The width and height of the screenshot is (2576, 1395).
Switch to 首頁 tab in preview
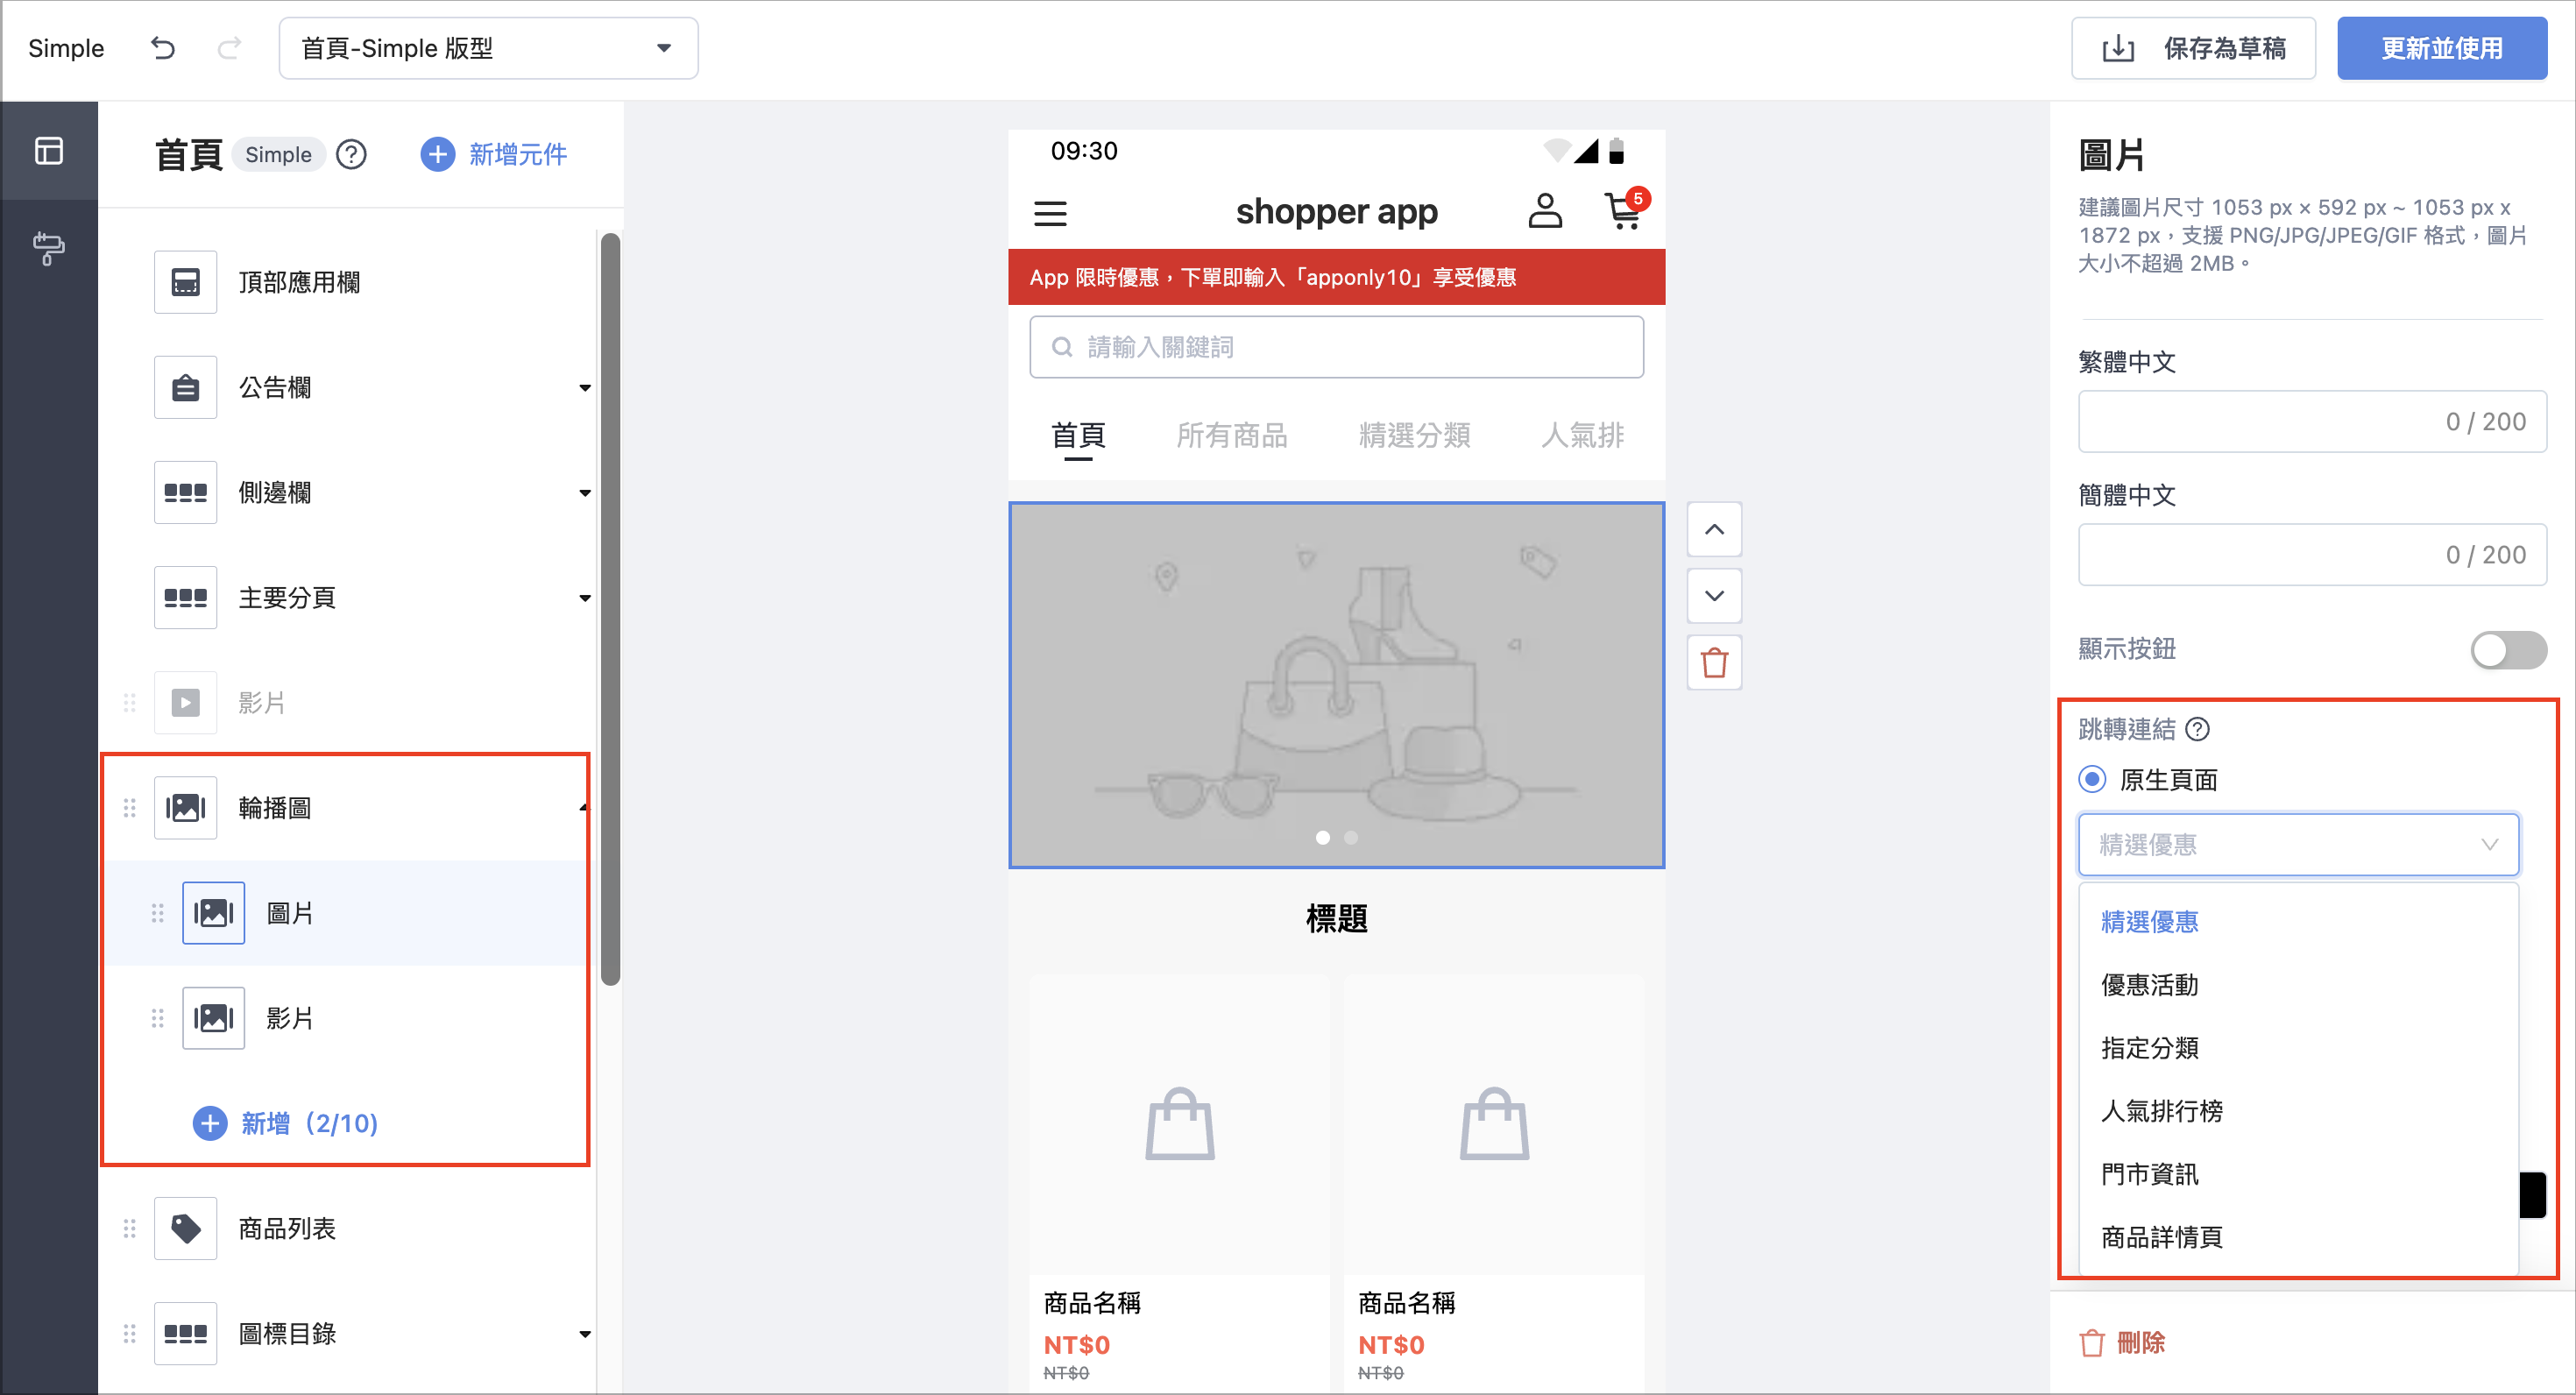pyautogui.click(x=1078, y=435)
